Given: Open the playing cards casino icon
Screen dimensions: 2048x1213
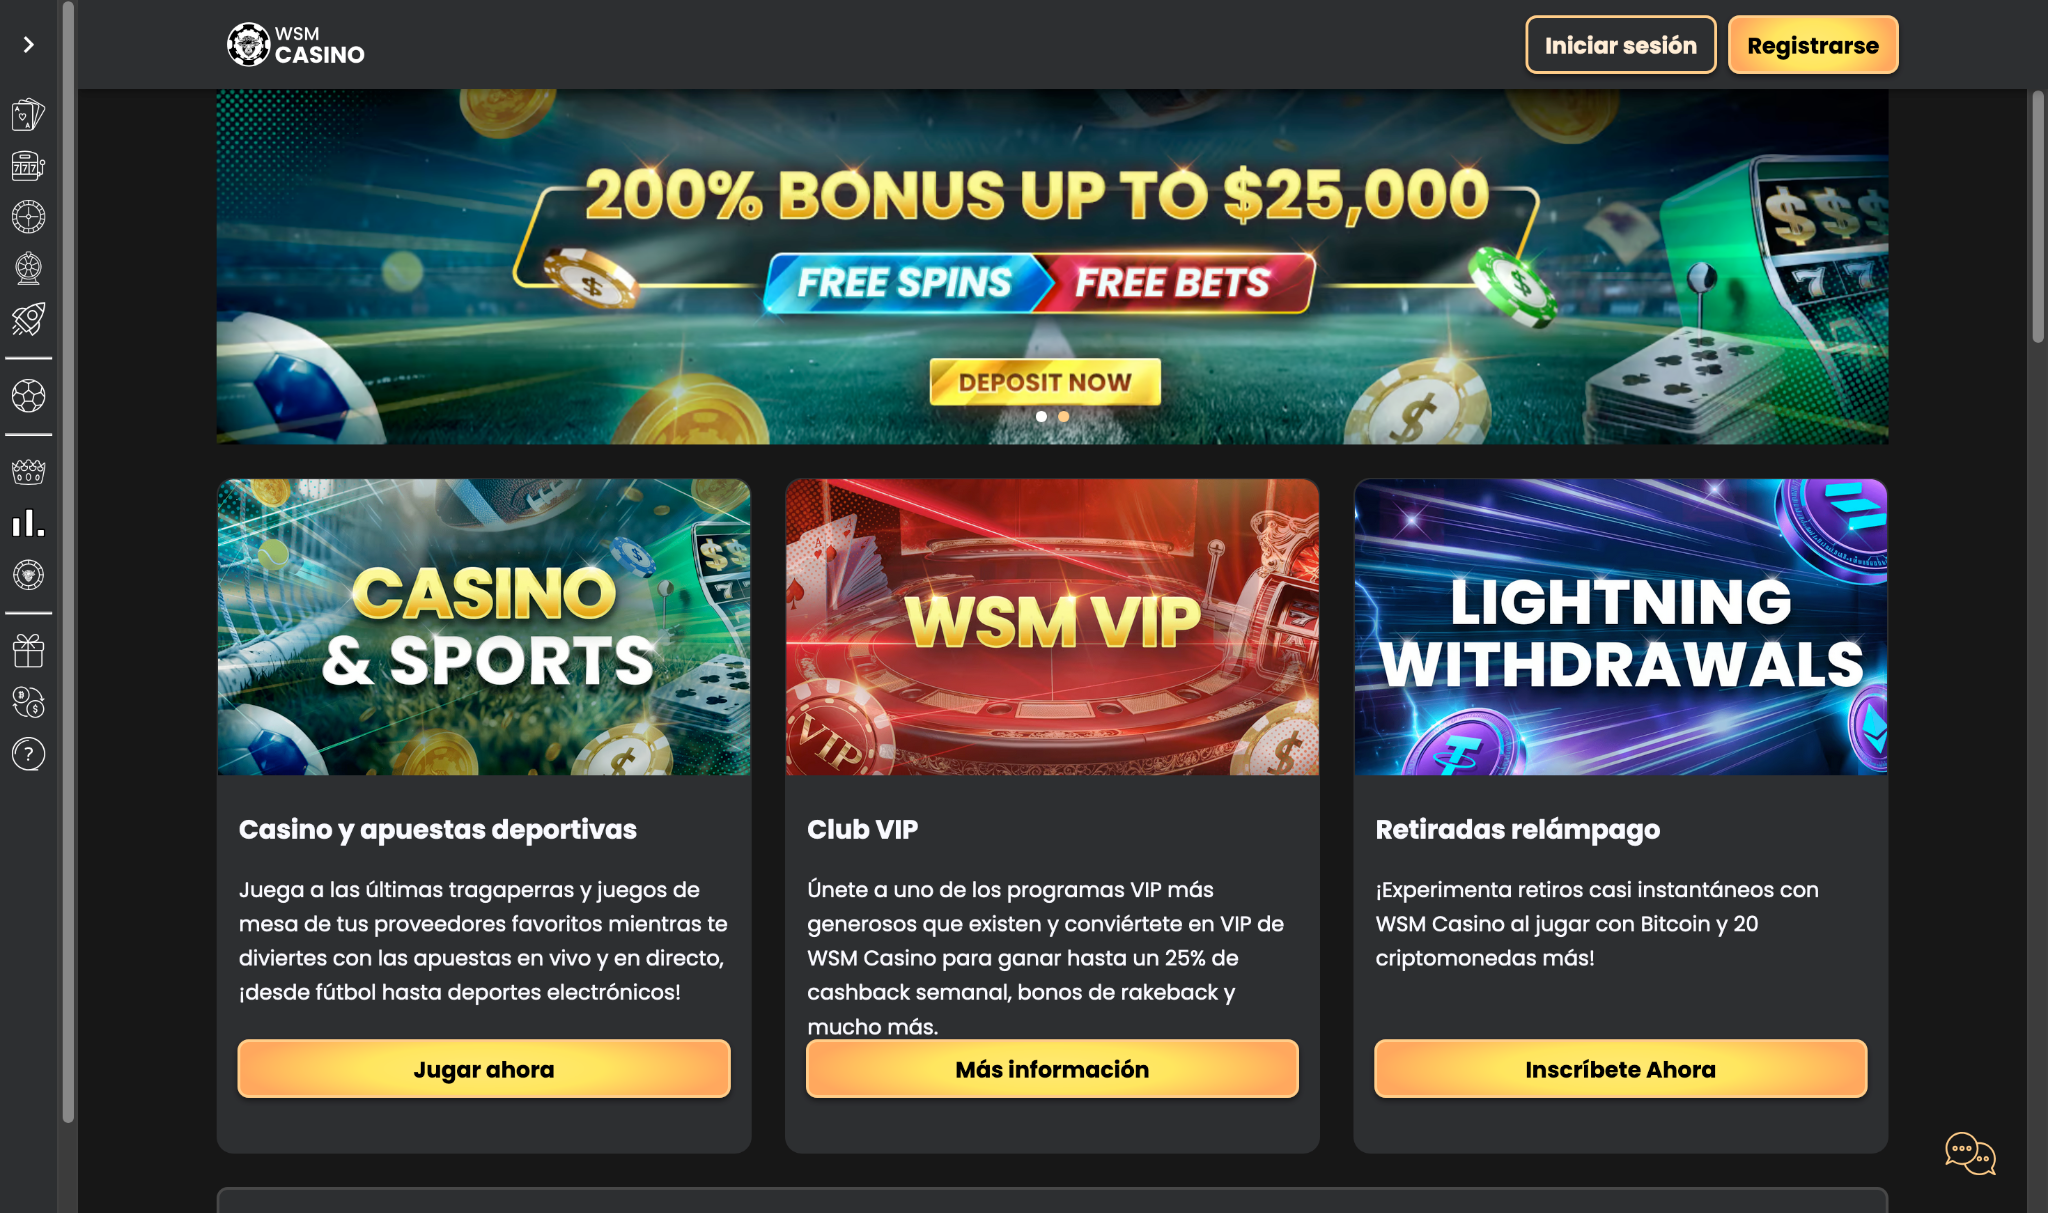Looking at the screenshot, I should click(28, 115).
